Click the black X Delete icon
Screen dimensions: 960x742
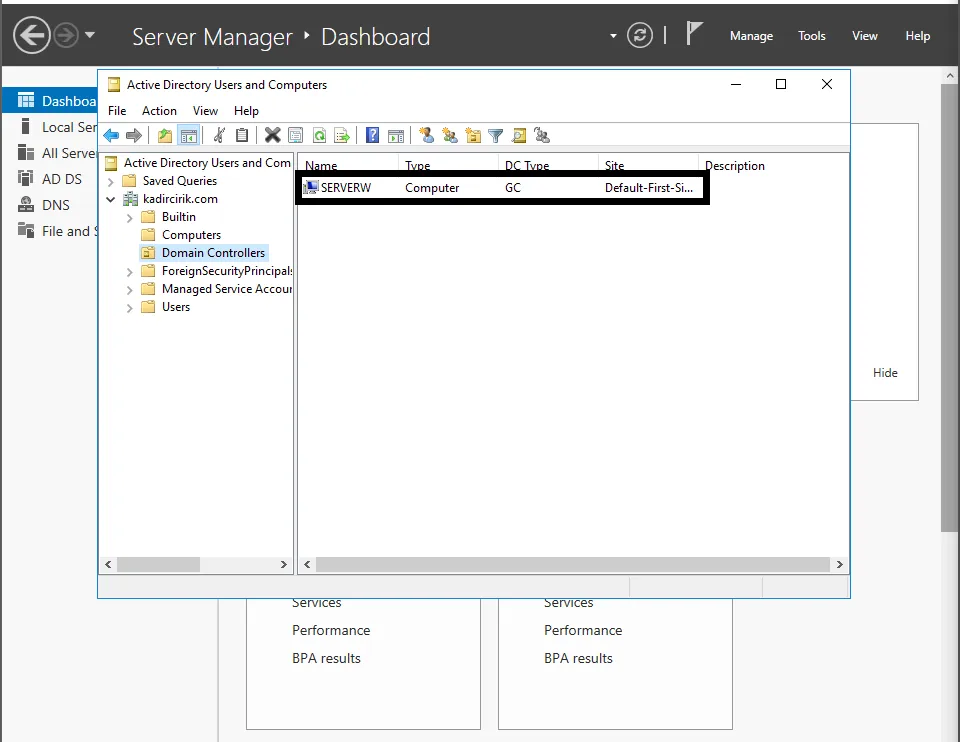272,135
